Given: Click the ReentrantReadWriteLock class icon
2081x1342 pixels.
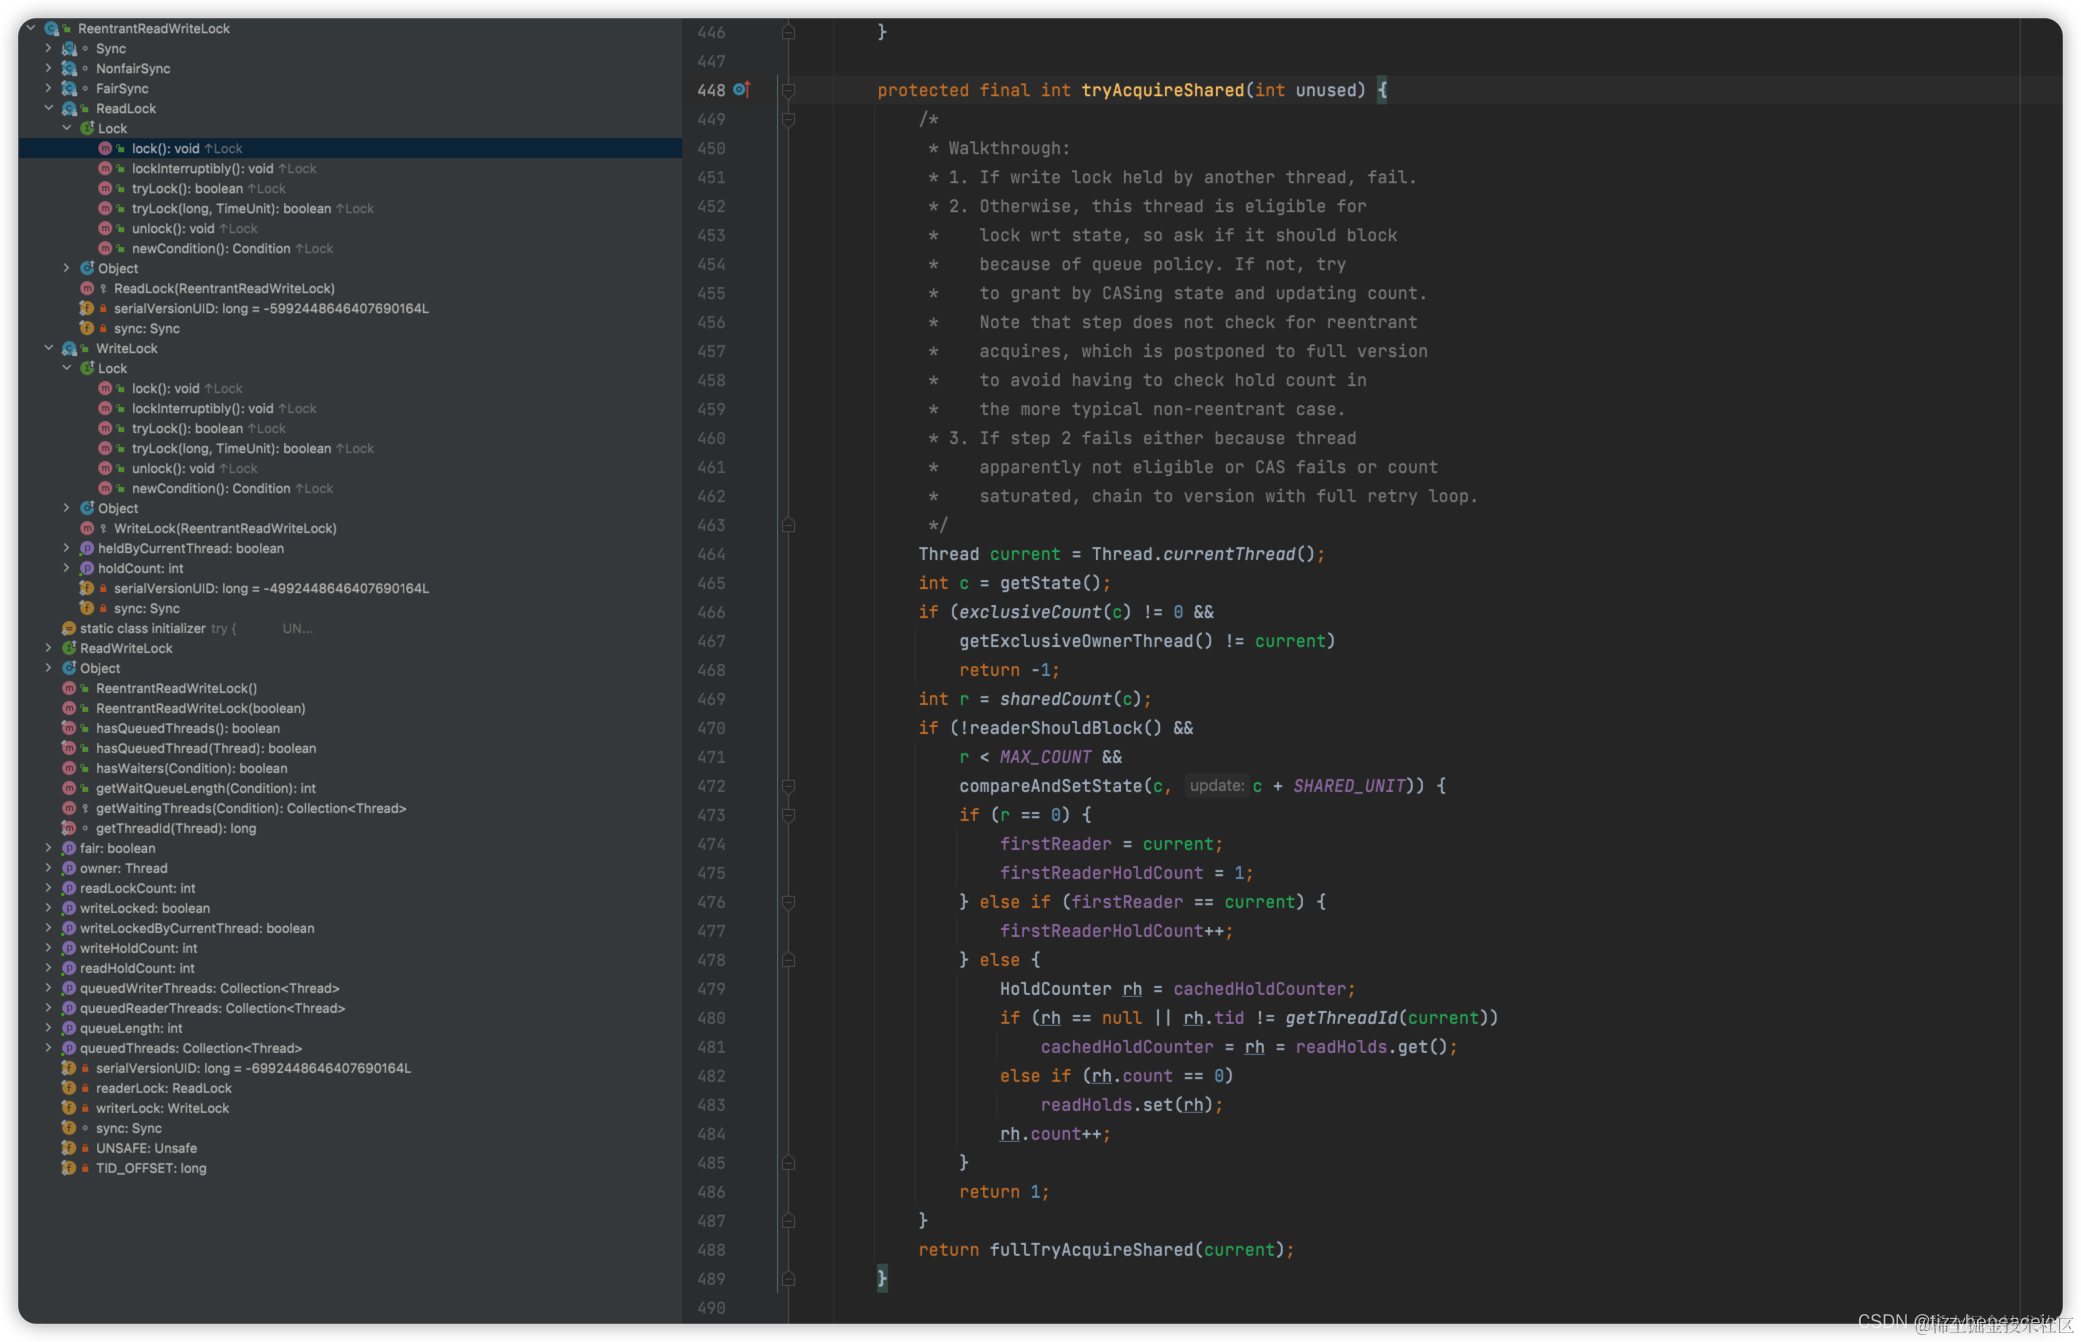Looking at the screenshot, I should coord(52,29).
